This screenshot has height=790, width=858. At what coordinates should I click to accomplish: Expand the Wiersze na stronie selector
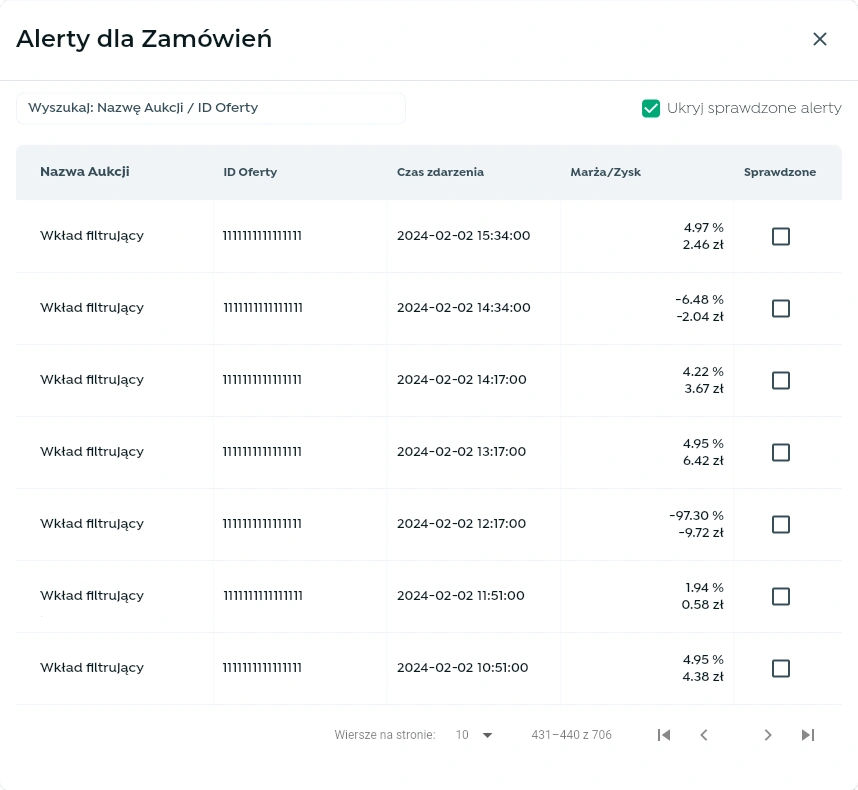pyautogui.click(x=473, y=735)
